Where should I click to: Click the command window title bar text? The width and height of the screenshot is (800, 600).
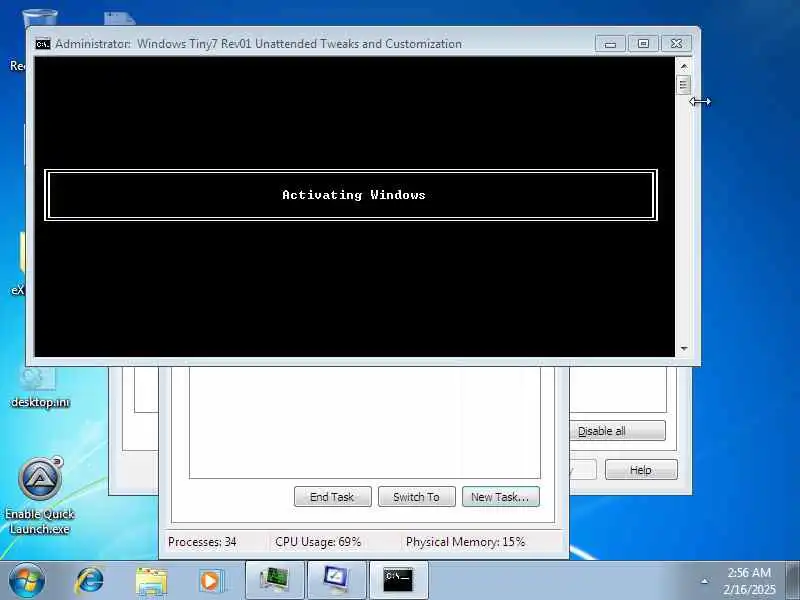point(258,44)
